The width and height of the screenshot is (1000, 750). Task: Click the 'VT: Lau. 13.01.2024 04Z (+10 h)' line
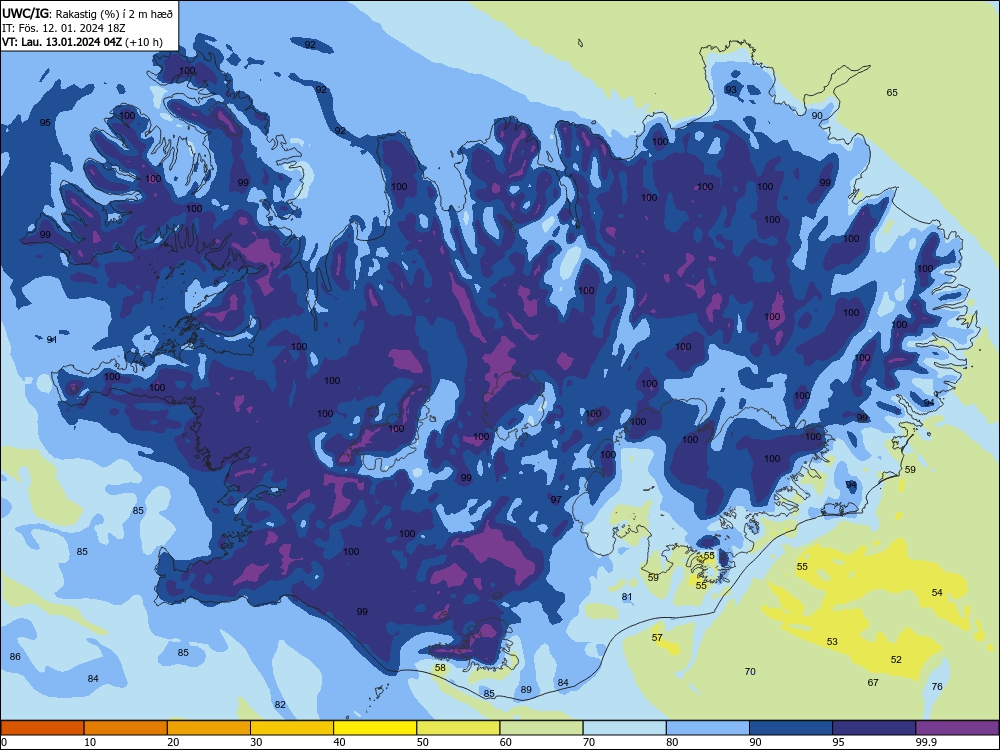point(82,42)
